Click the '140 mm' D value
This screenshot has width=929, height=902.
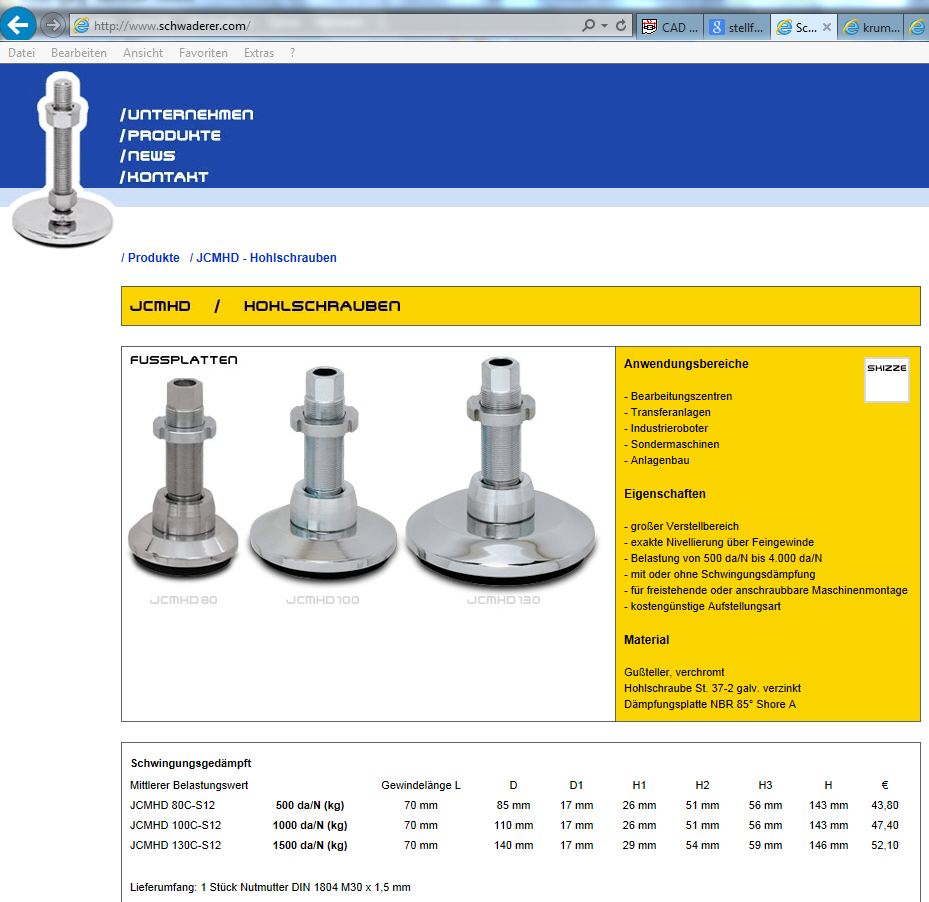coord(514,845)
